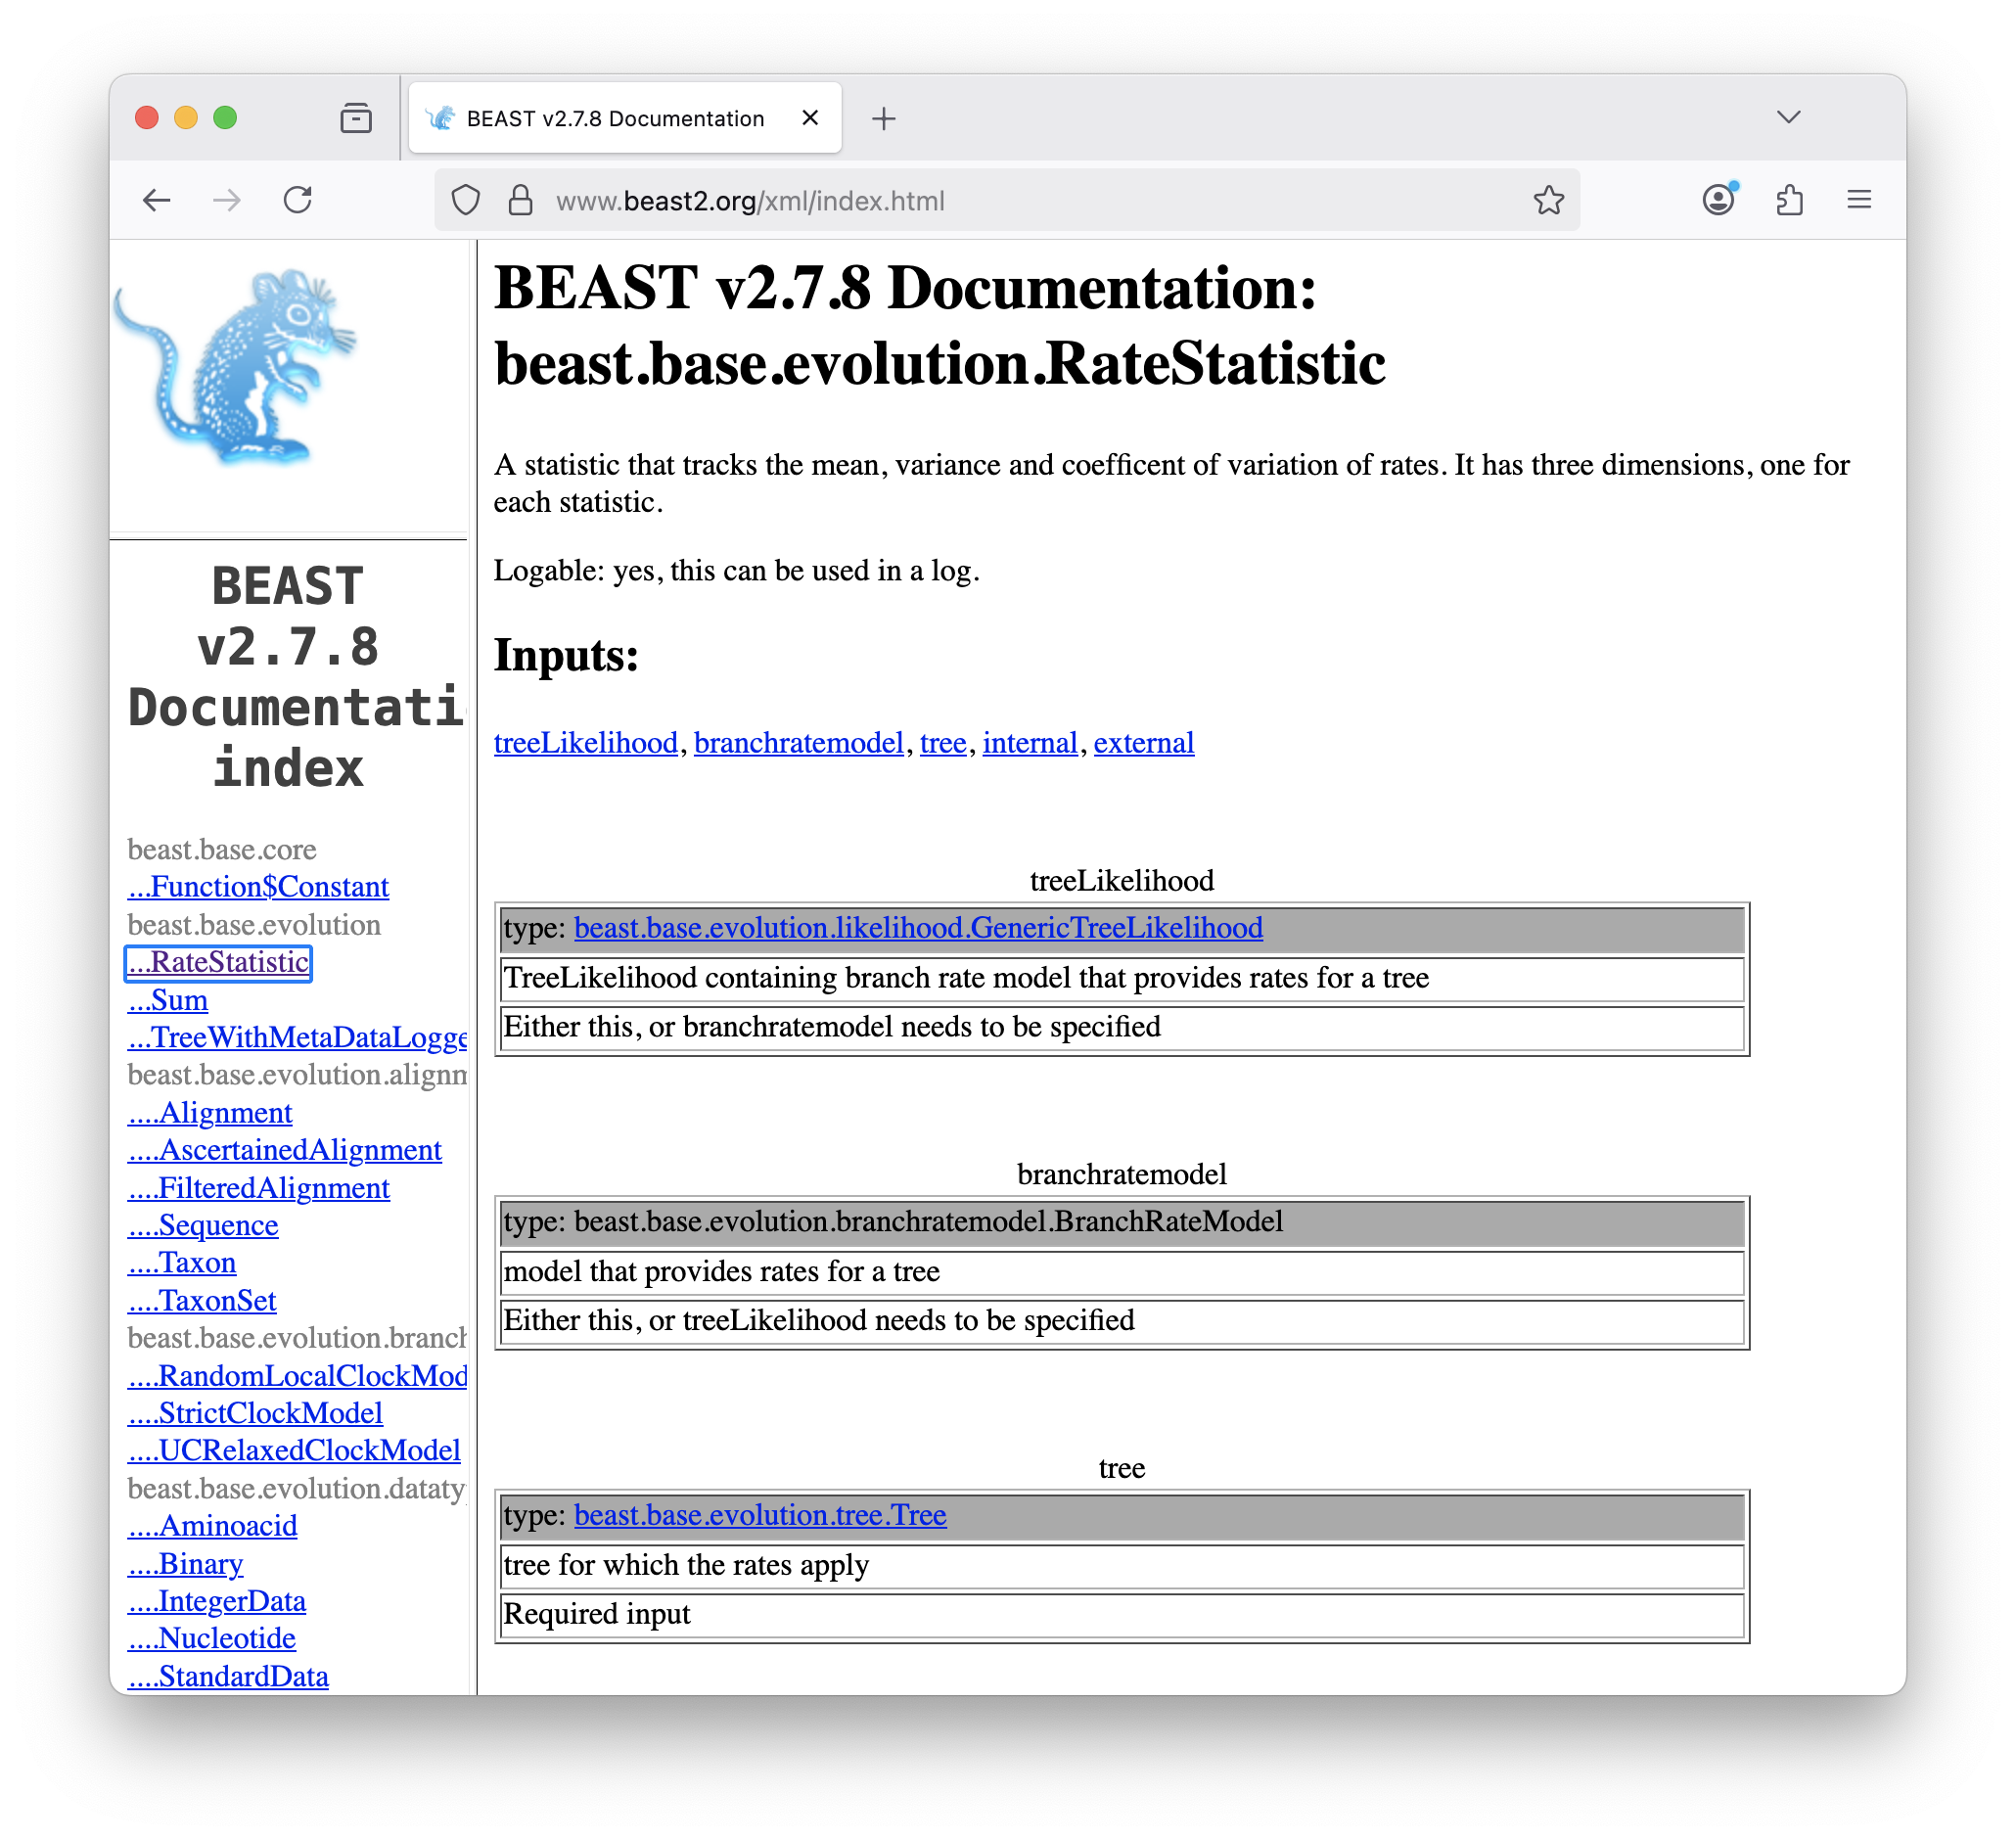The width and height of the screenshot is (2016, 1840).
Task: Open AscertainedAlignment documentation link
Action: (284, 1150)
